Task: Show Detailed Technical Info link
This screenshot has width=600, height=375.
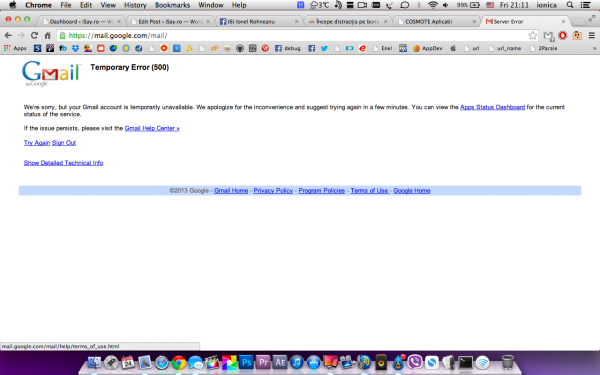Action: click(64, 163)
